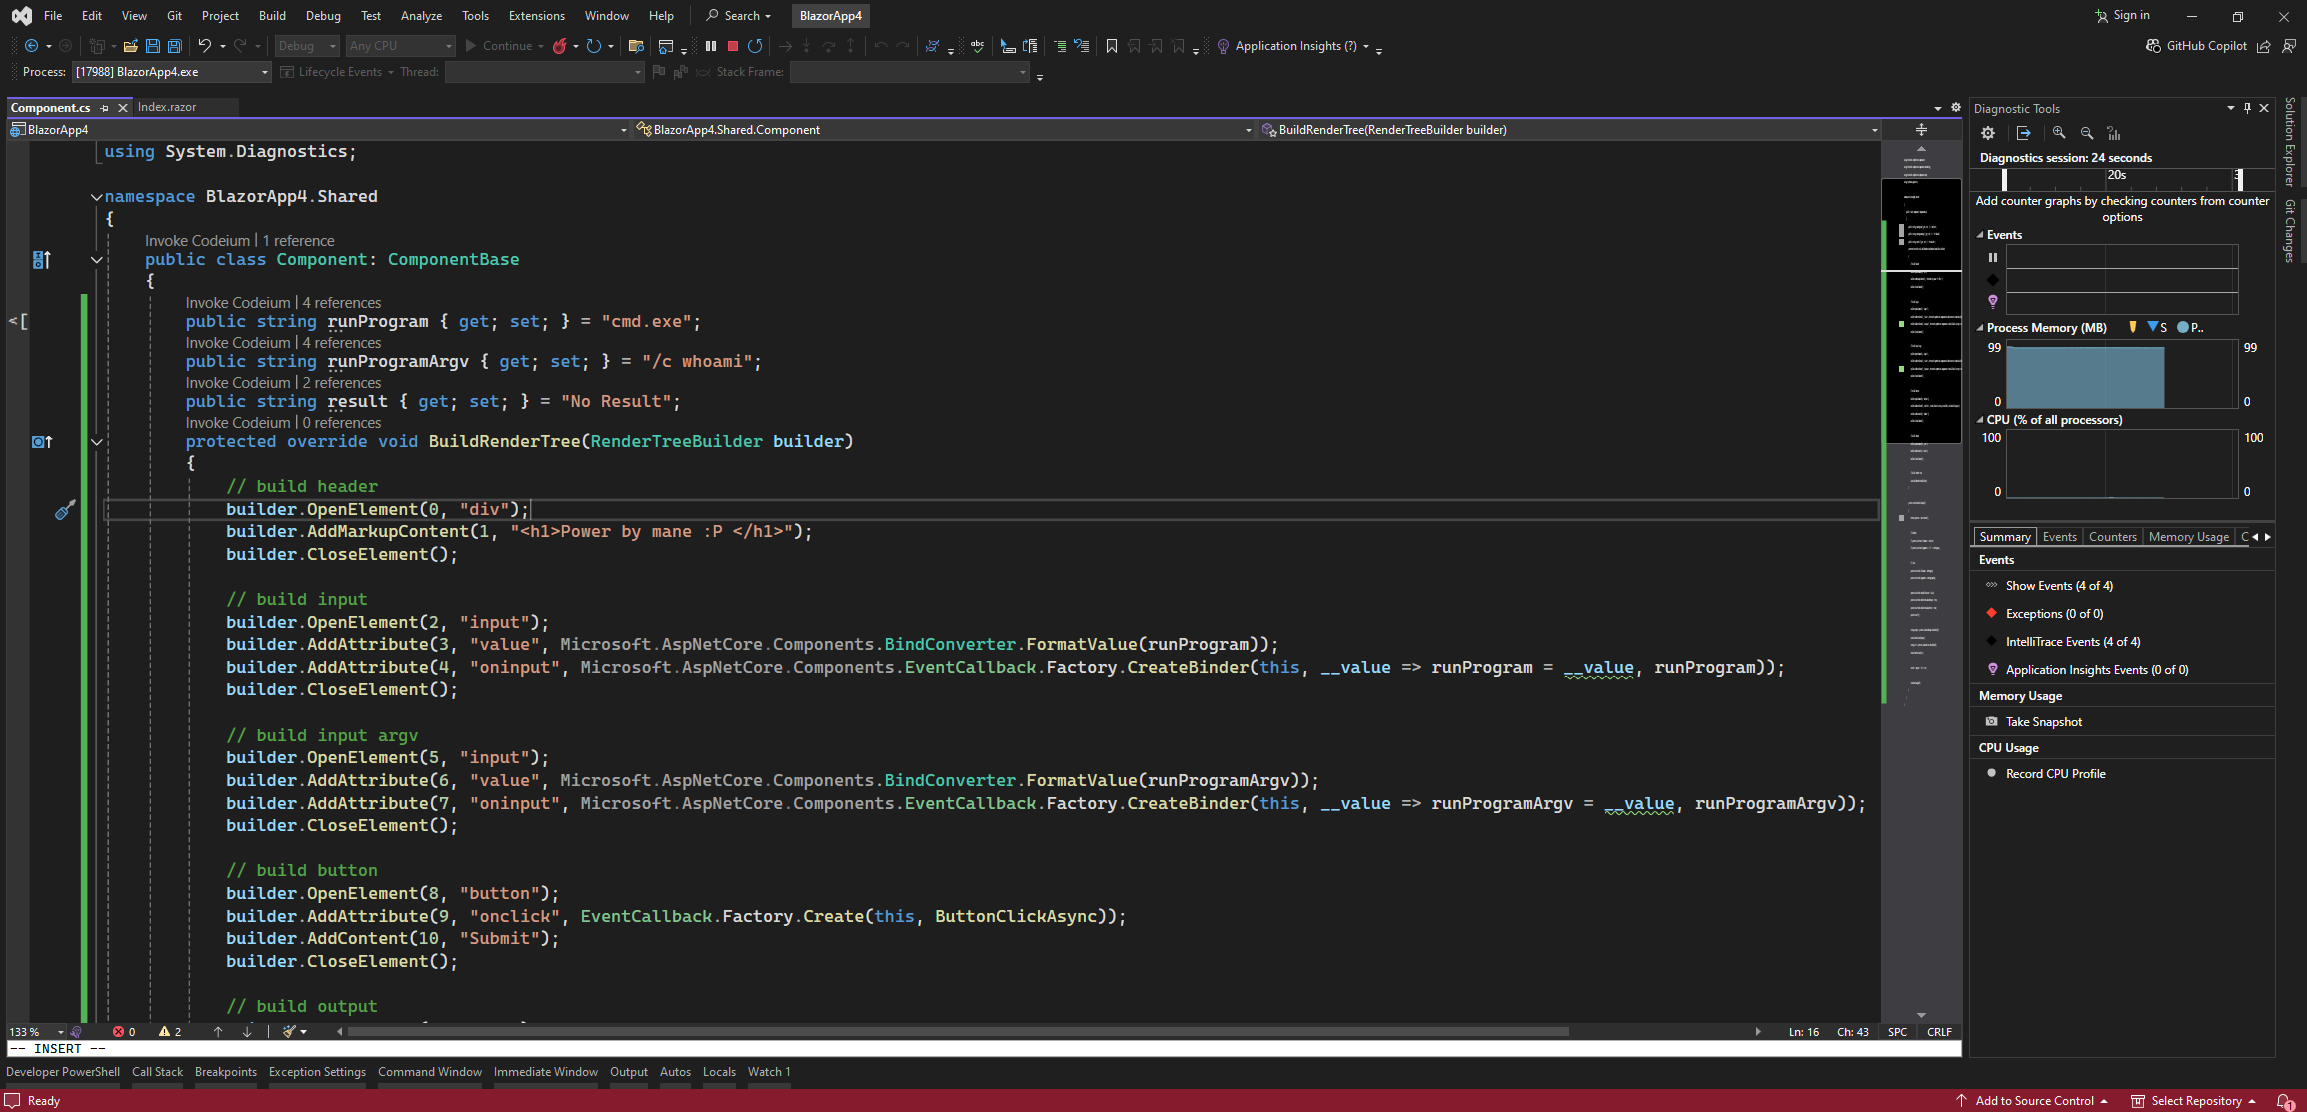Click IntelliTrace Events (4 of 4) link
The height and width of the screenshot is (1112, 2307).
tap(2073, 642)
